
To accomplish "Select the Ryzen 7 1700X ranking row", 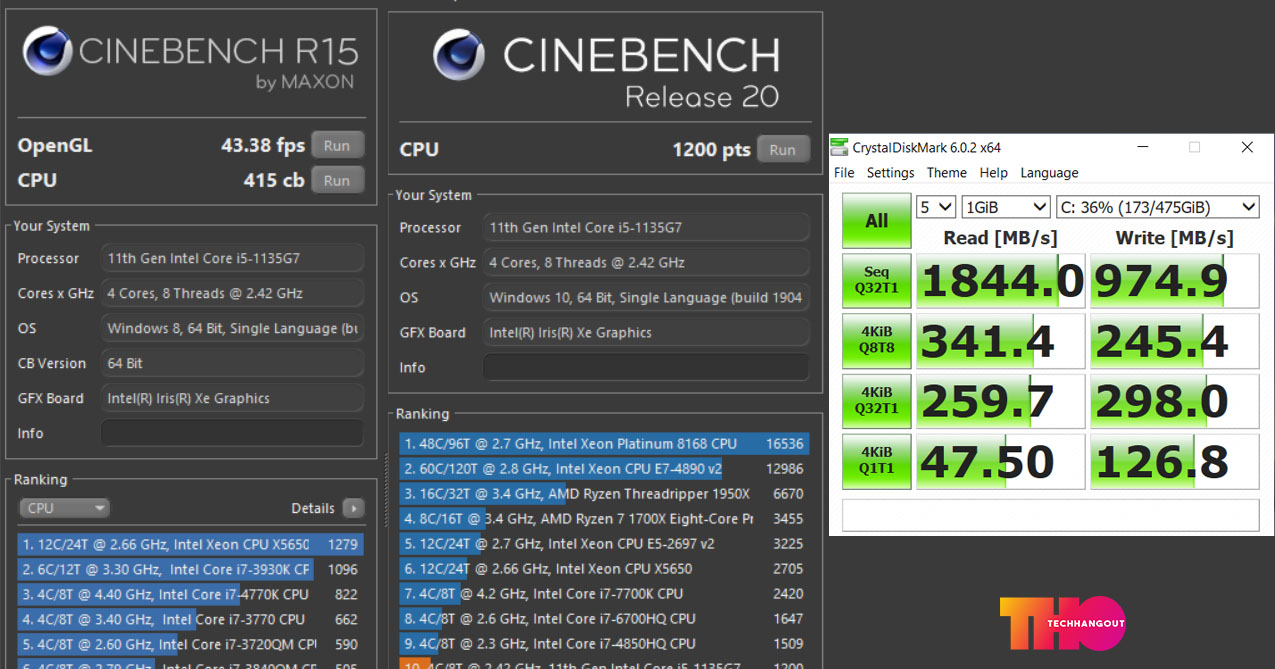I will coord(604,519).
